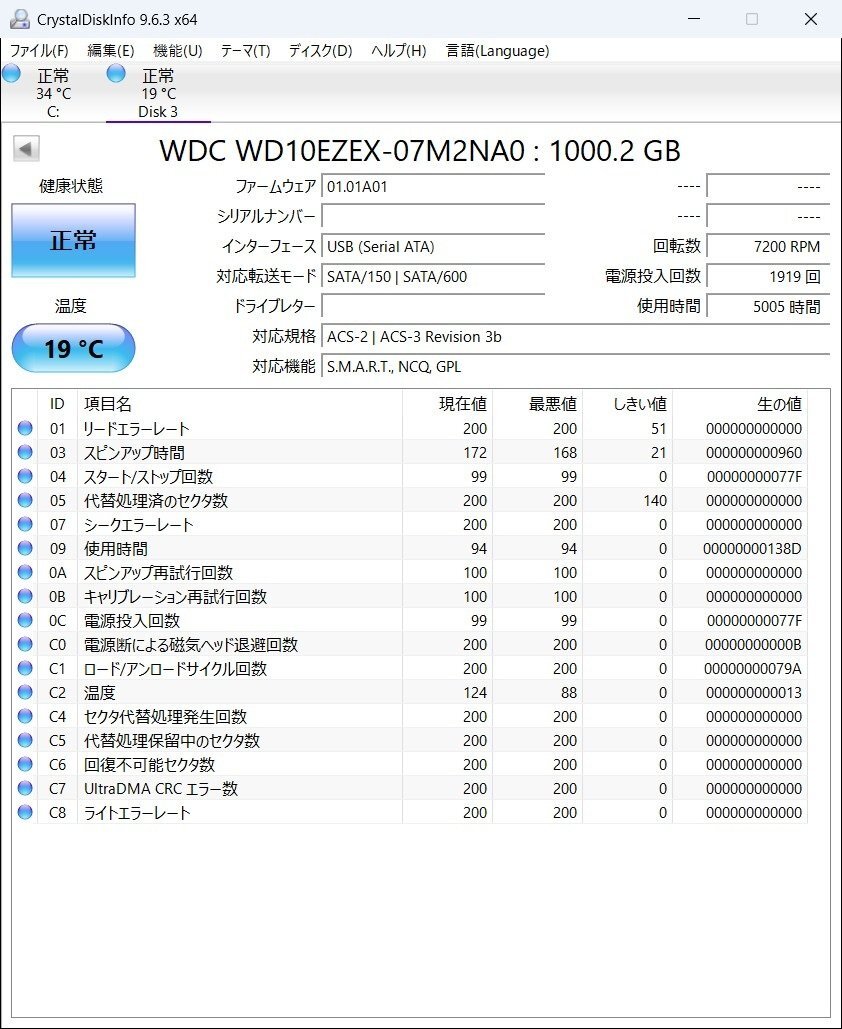Image resolution: width=842 pixels, height=1029 pixels.
Task: Select threshold value 51 in リードエラーレート row
Action: pyautogui.click(x=659, y=429)
